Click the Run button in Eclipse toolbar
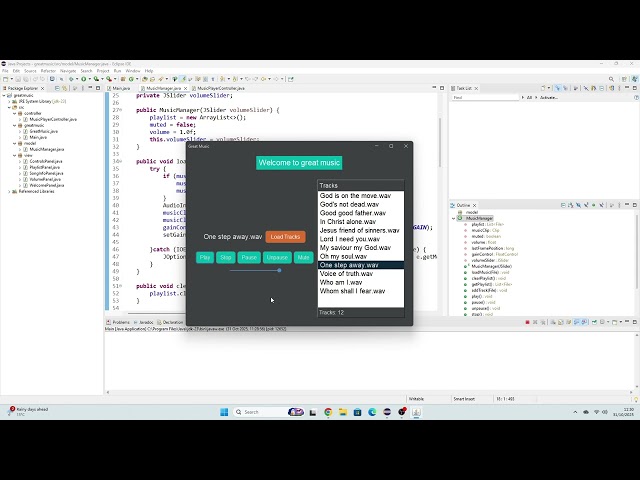 pyautogui.click(x=83, y=79)
